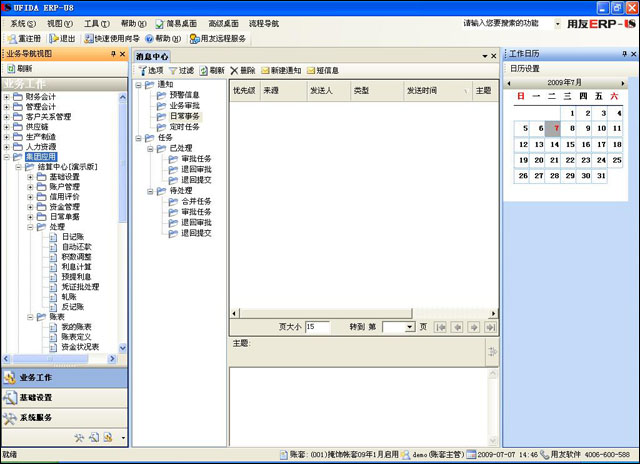Click the 刷新 icon in message center toolbar
The width and height of the screenshot is (640, 464).
pyautogui.click(x=204, y=71)
